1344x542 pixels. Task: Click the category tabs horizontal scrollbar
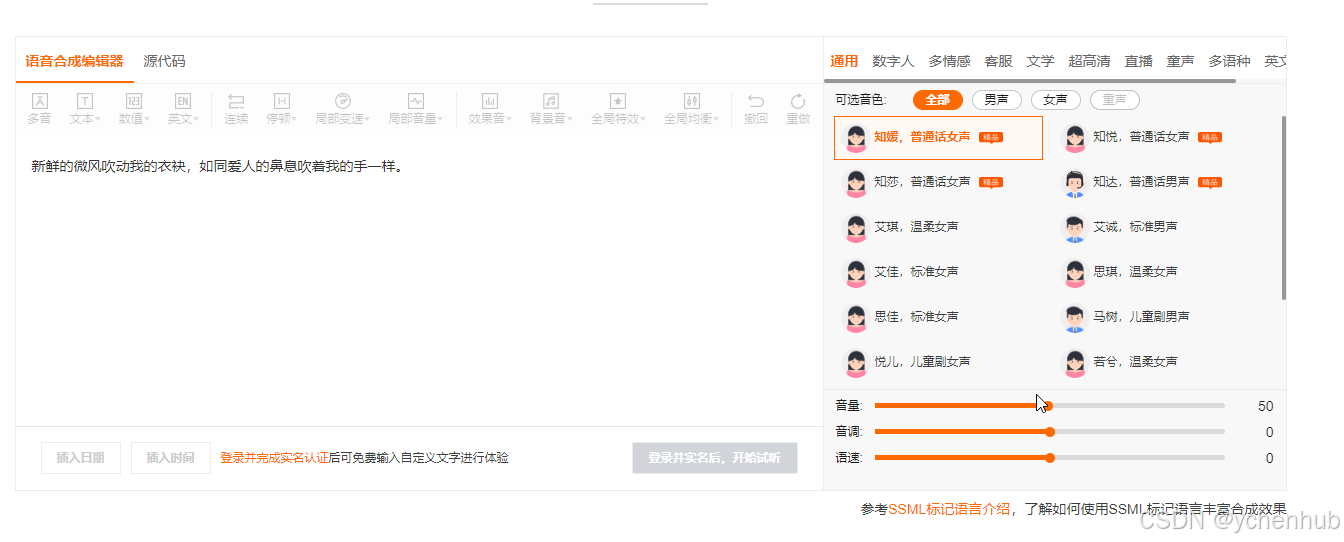click(1032, 80)
